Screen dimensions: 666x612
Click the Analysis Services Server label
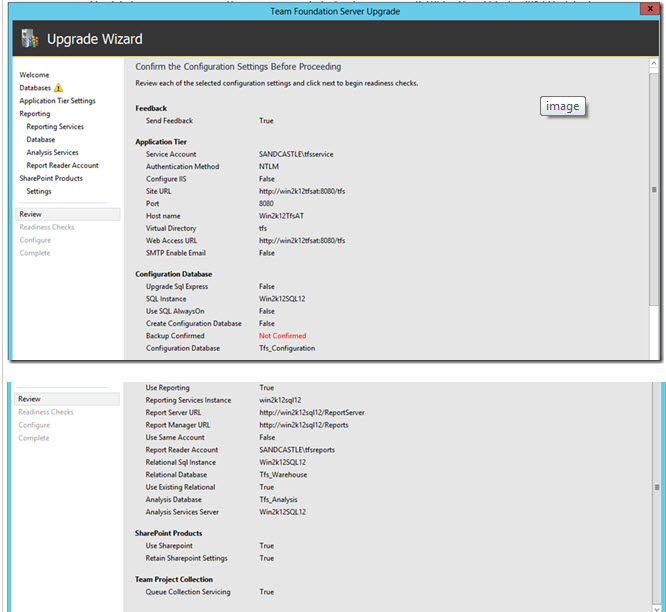[182, 512]
